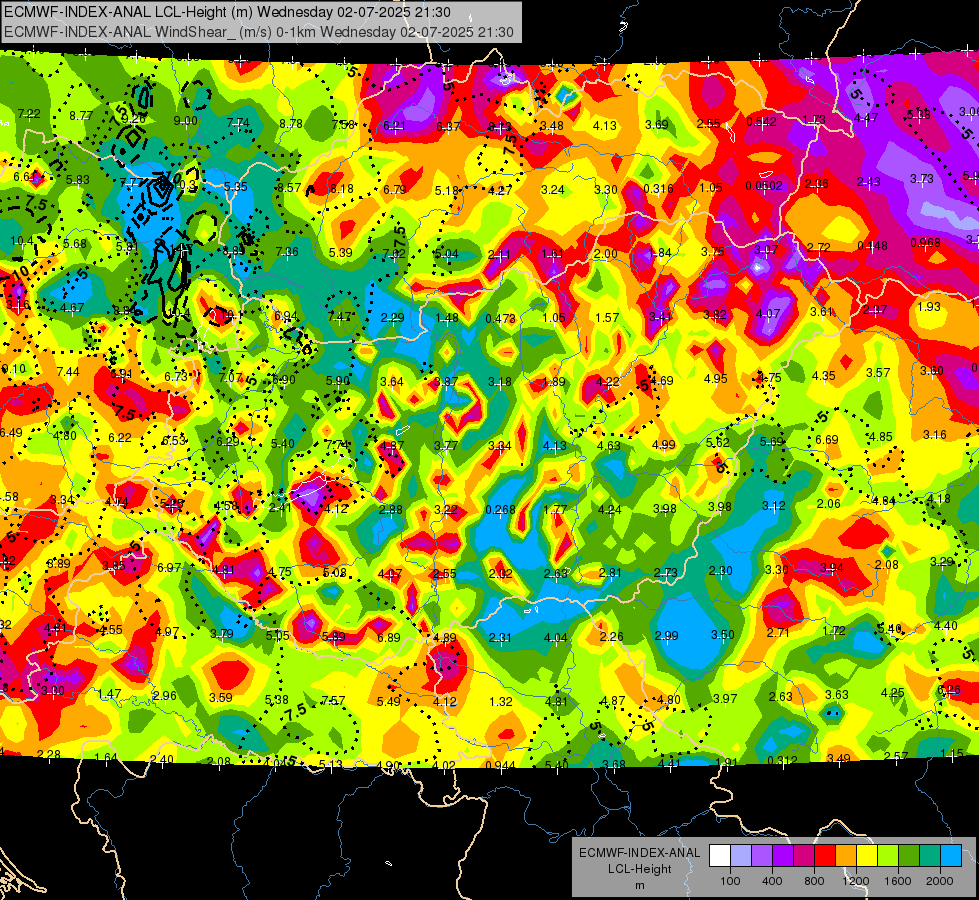Click the wind shear value '0.968'
Viewport: 979px width, 900px height.
[925, 242]
